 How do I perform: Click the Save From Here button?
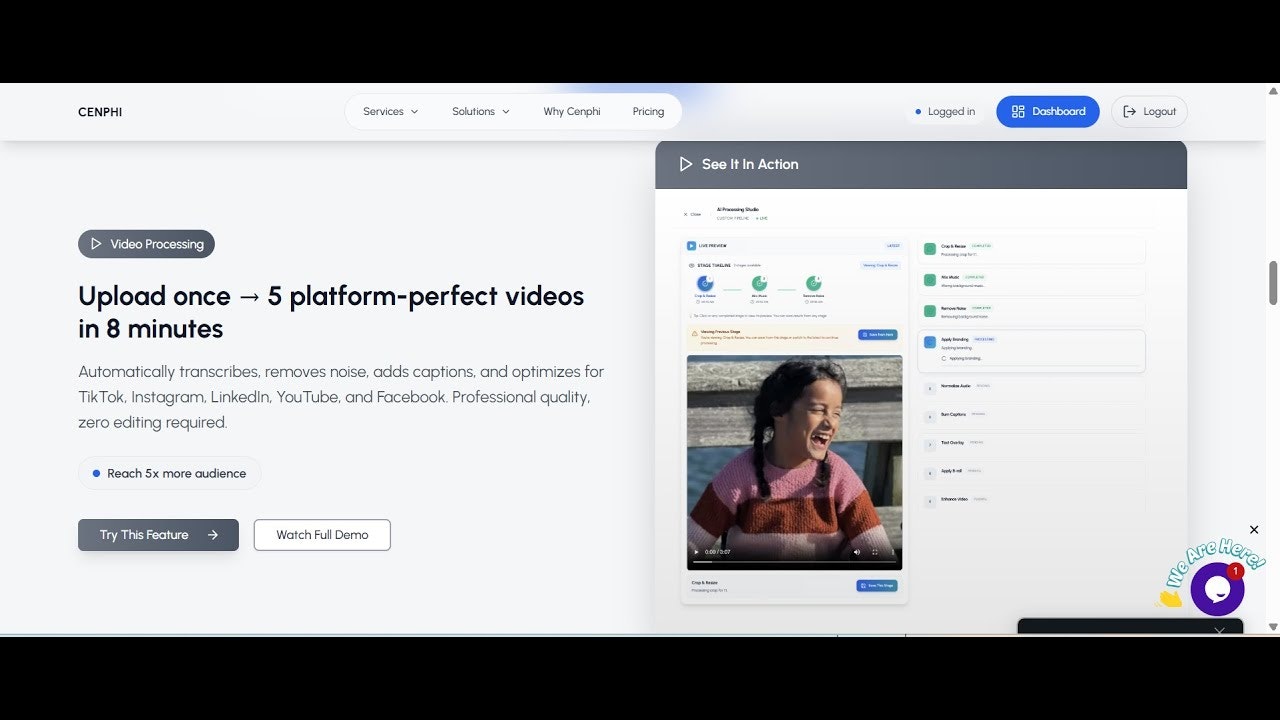877,335
